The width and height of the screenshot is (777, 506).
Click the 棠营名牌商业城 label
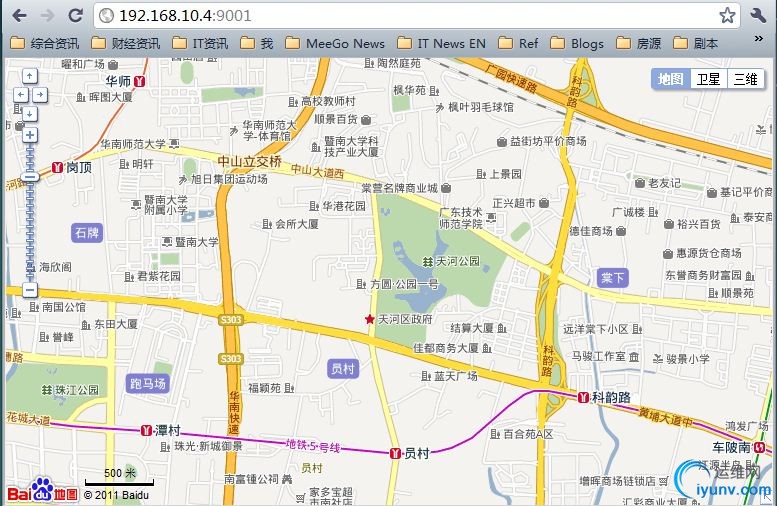(406, 188)
